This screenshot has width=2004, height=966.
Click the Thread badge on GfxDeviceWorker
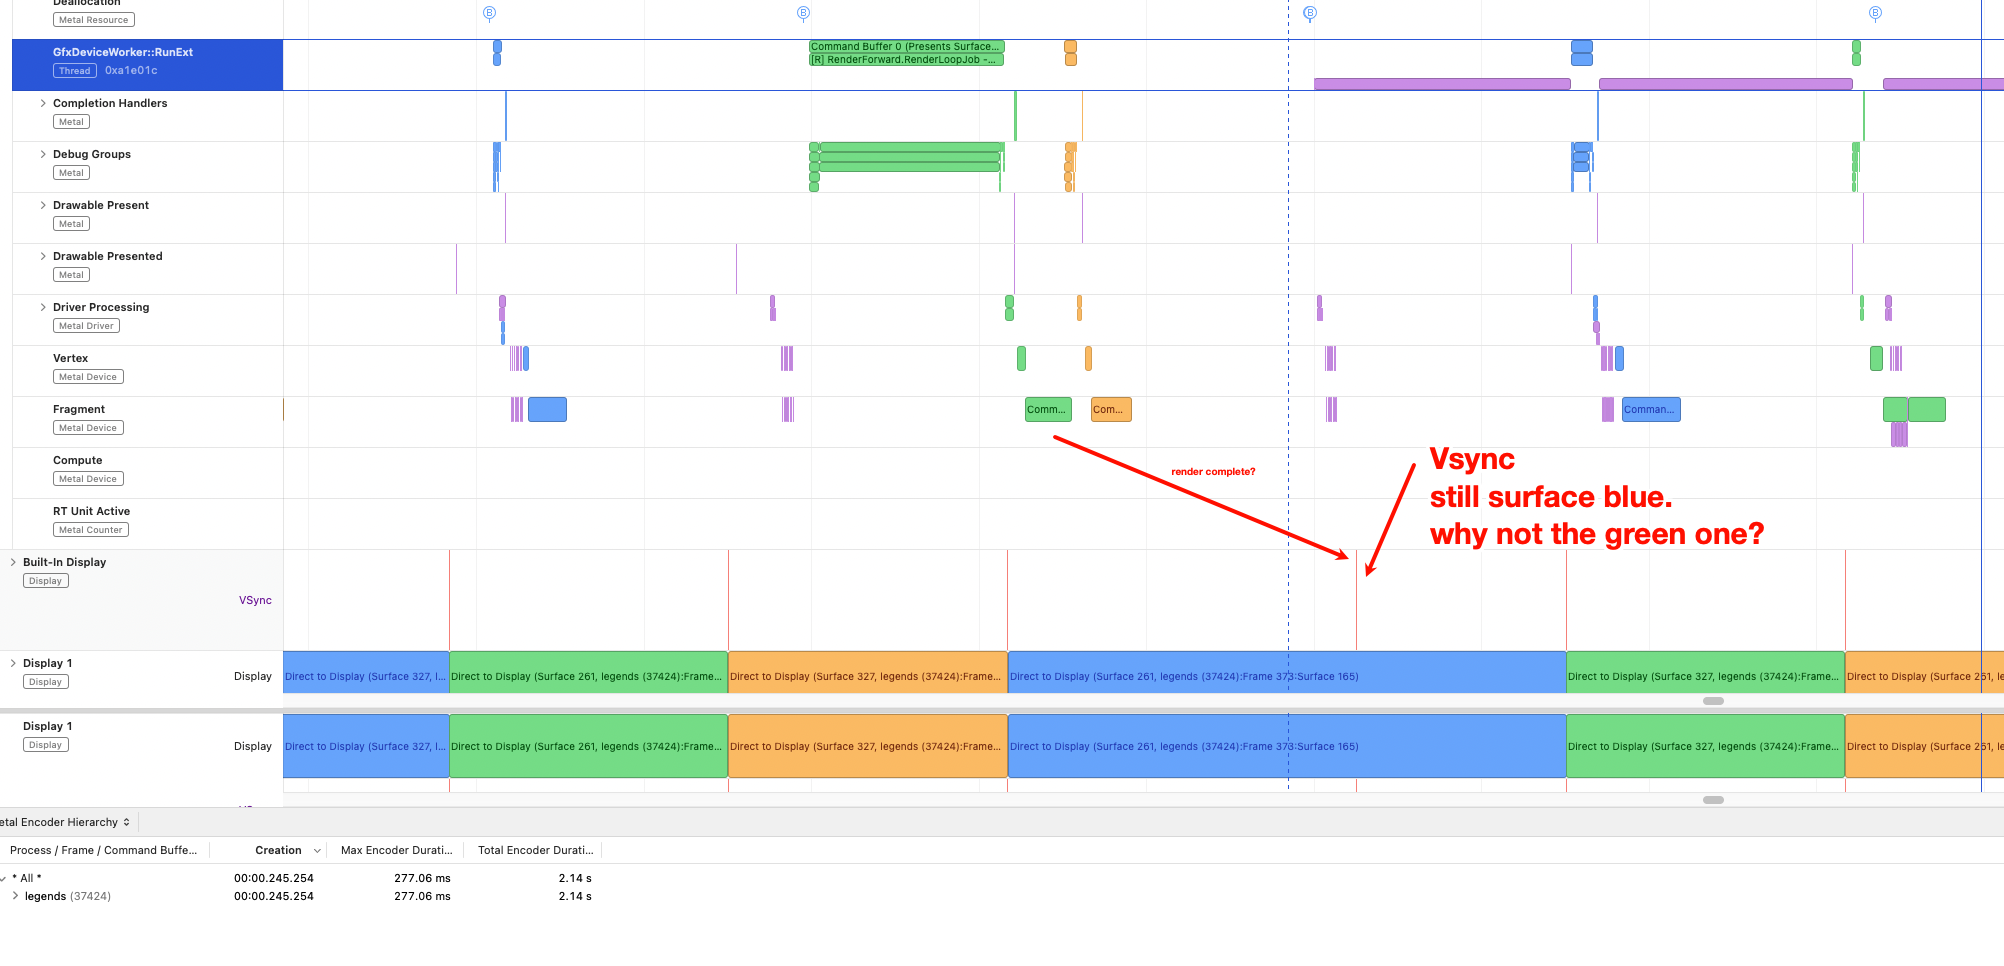(x=75, y=71)
